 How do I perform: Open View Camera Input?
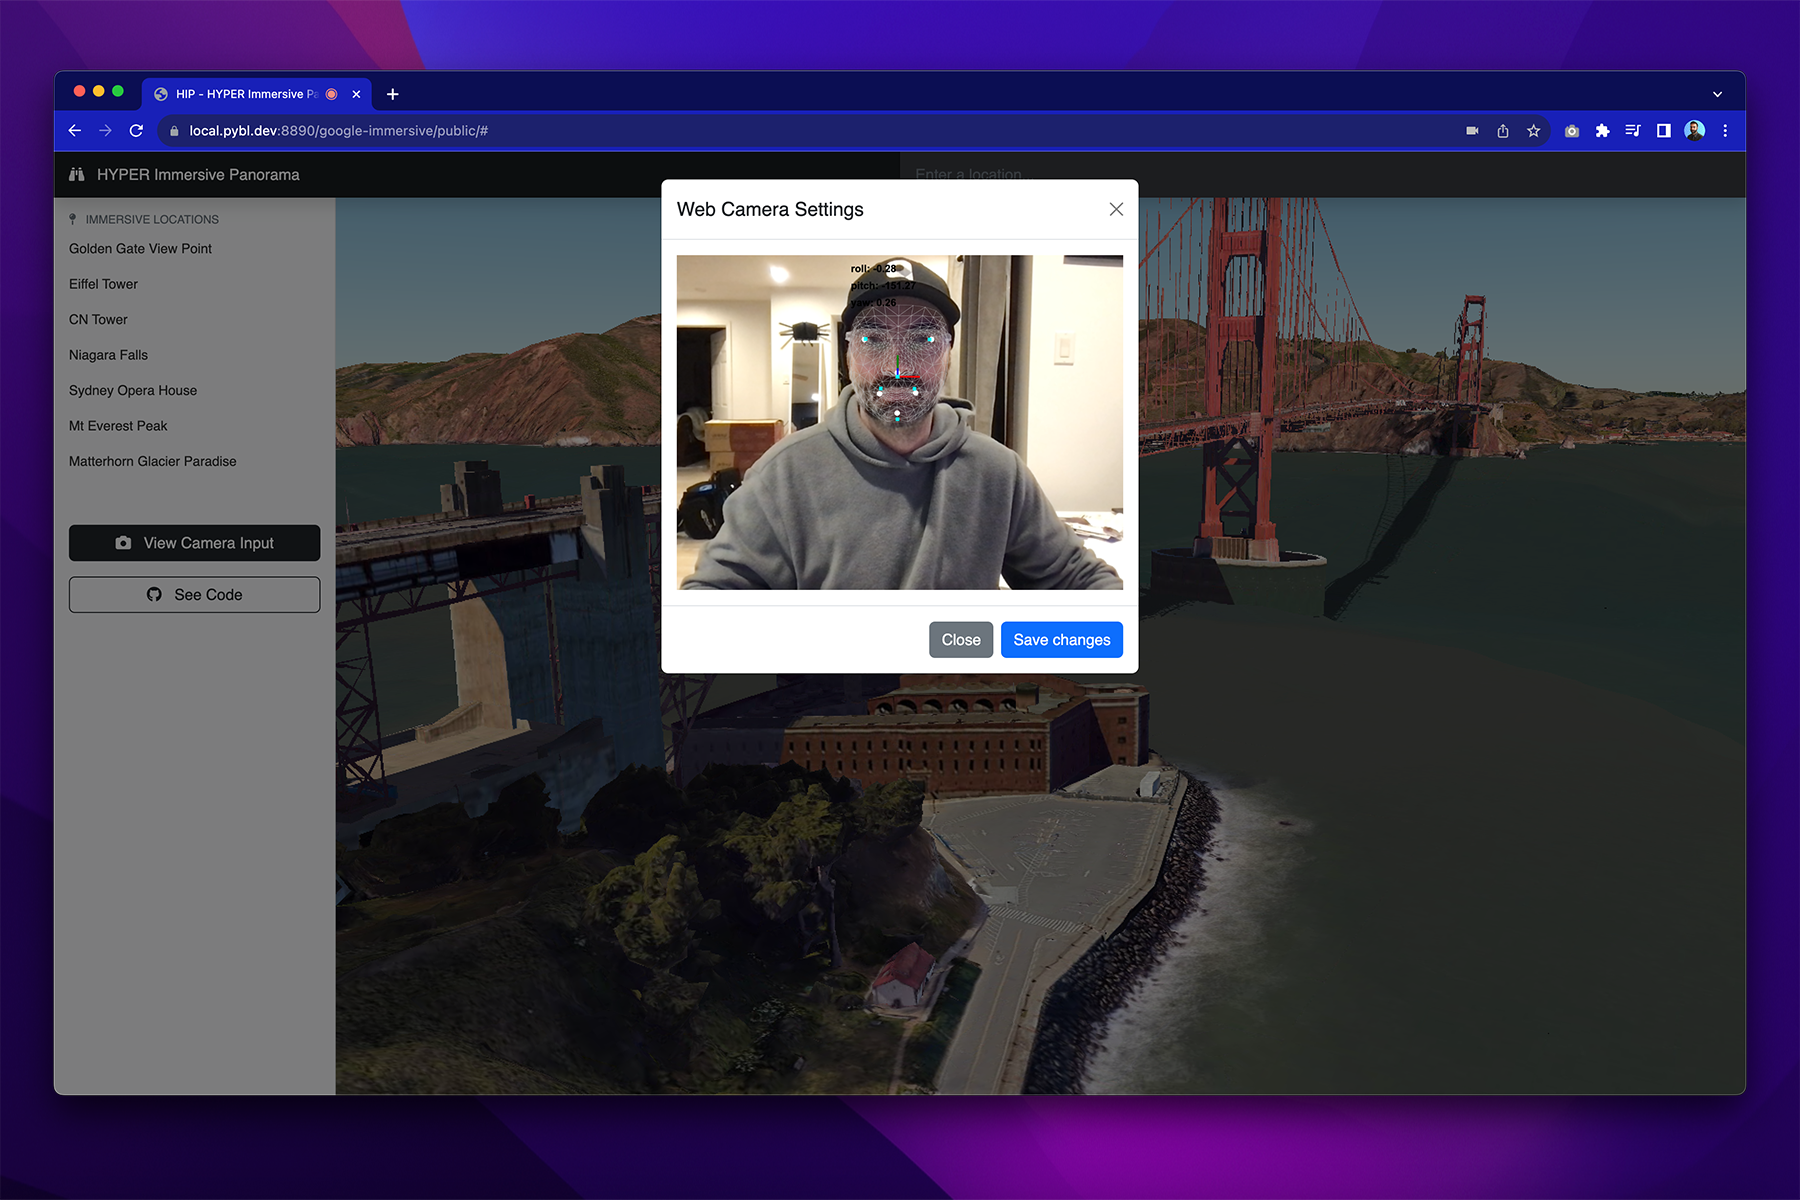click(x=195, y=543)
